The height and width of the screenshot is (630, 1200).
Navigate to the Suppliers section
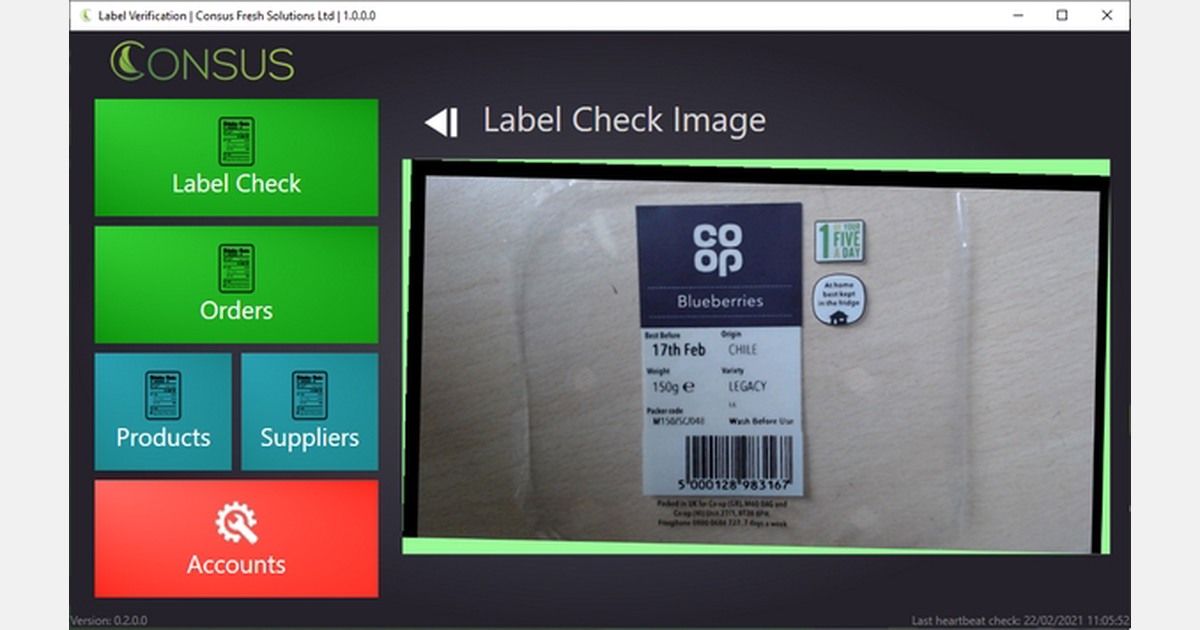pyautogui.click(x=309, y=410)
